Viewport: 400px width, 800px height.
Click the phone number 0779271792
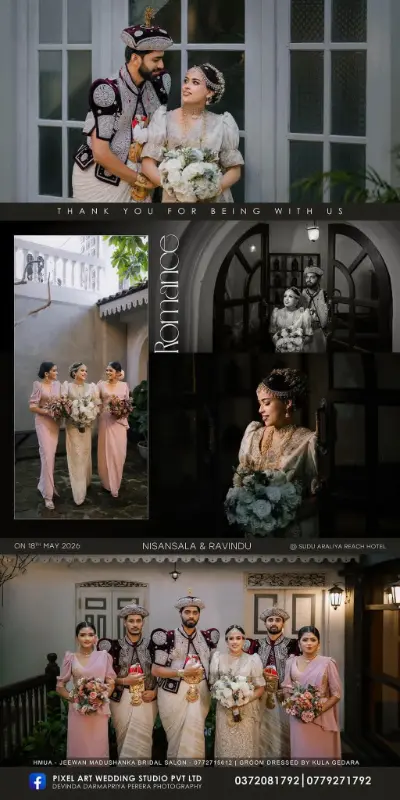pos(338,781)
